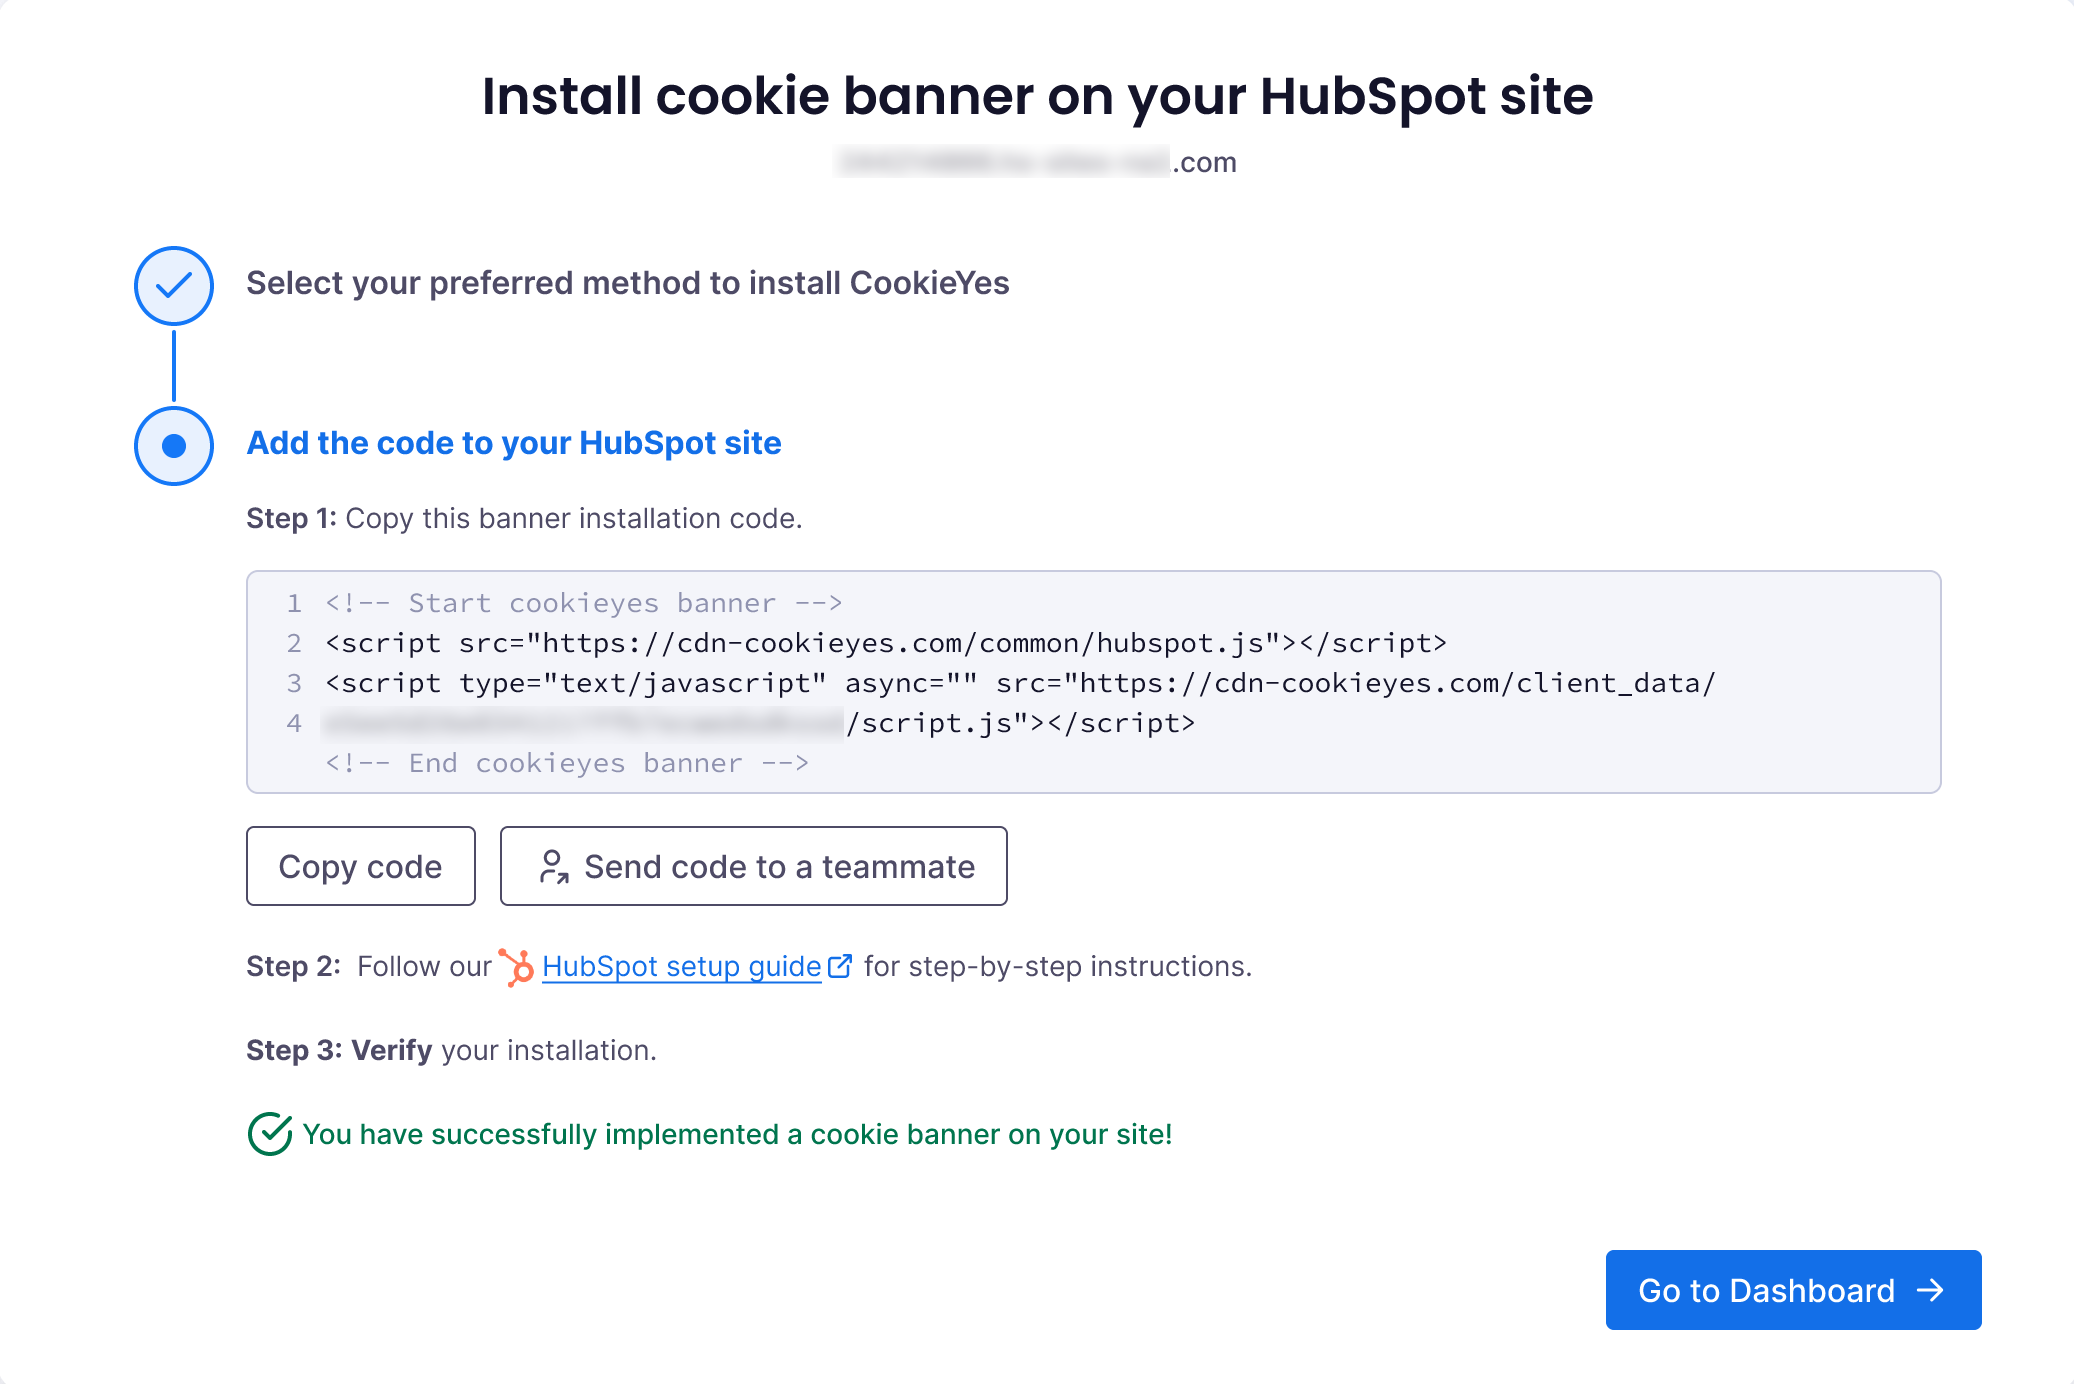This screenshot has height=1384, width=2074.
Task: Click the completed step checkmark circle
Action: click(174, 286)
